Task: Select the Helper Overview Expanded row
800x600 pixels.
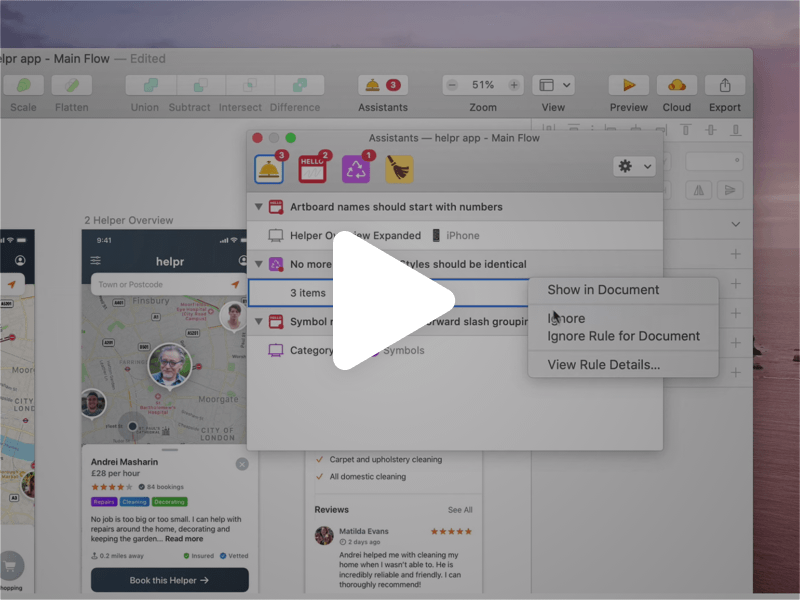Action: point(455,235)
